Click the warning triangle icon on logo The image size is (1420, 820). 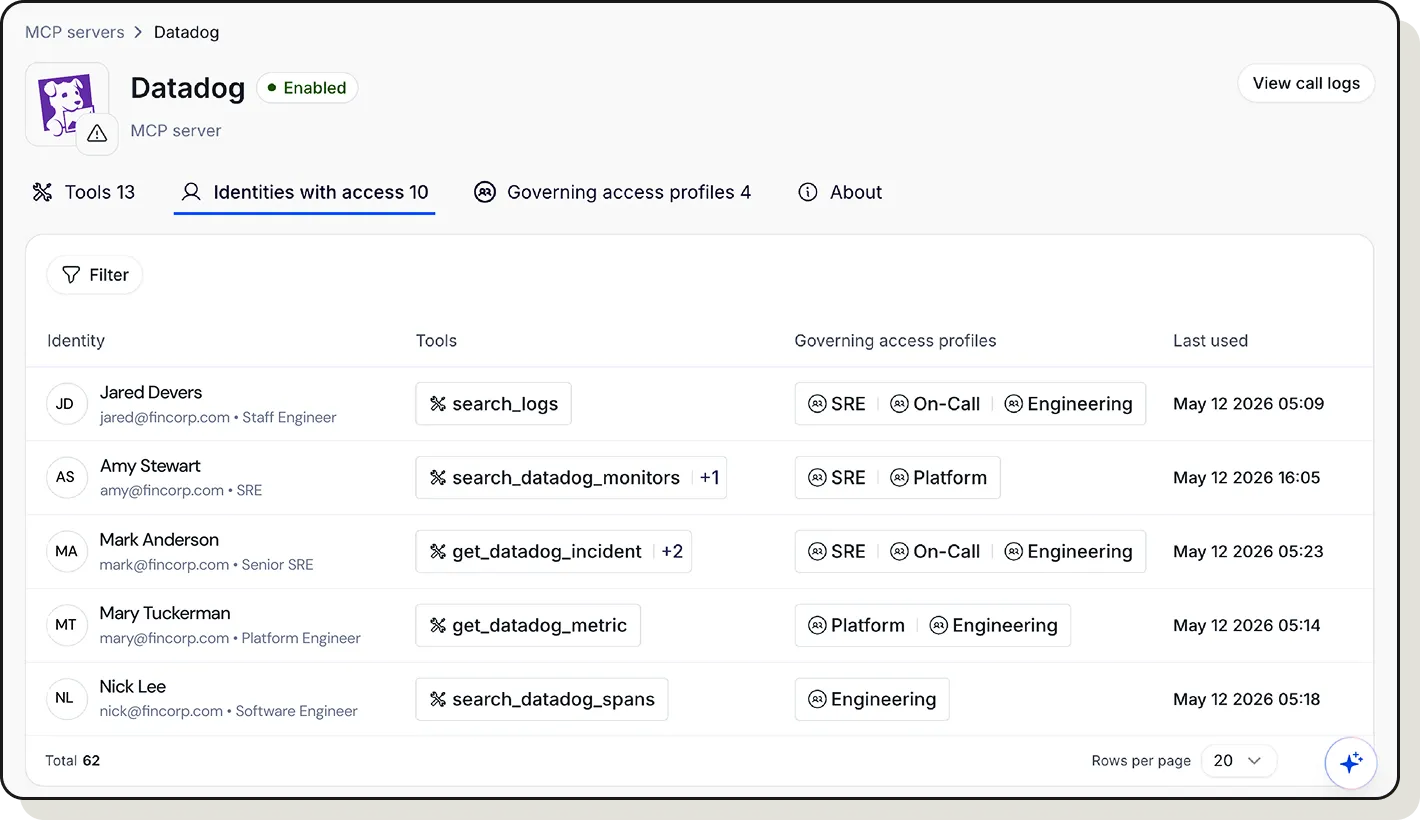(x=97, y=133)
